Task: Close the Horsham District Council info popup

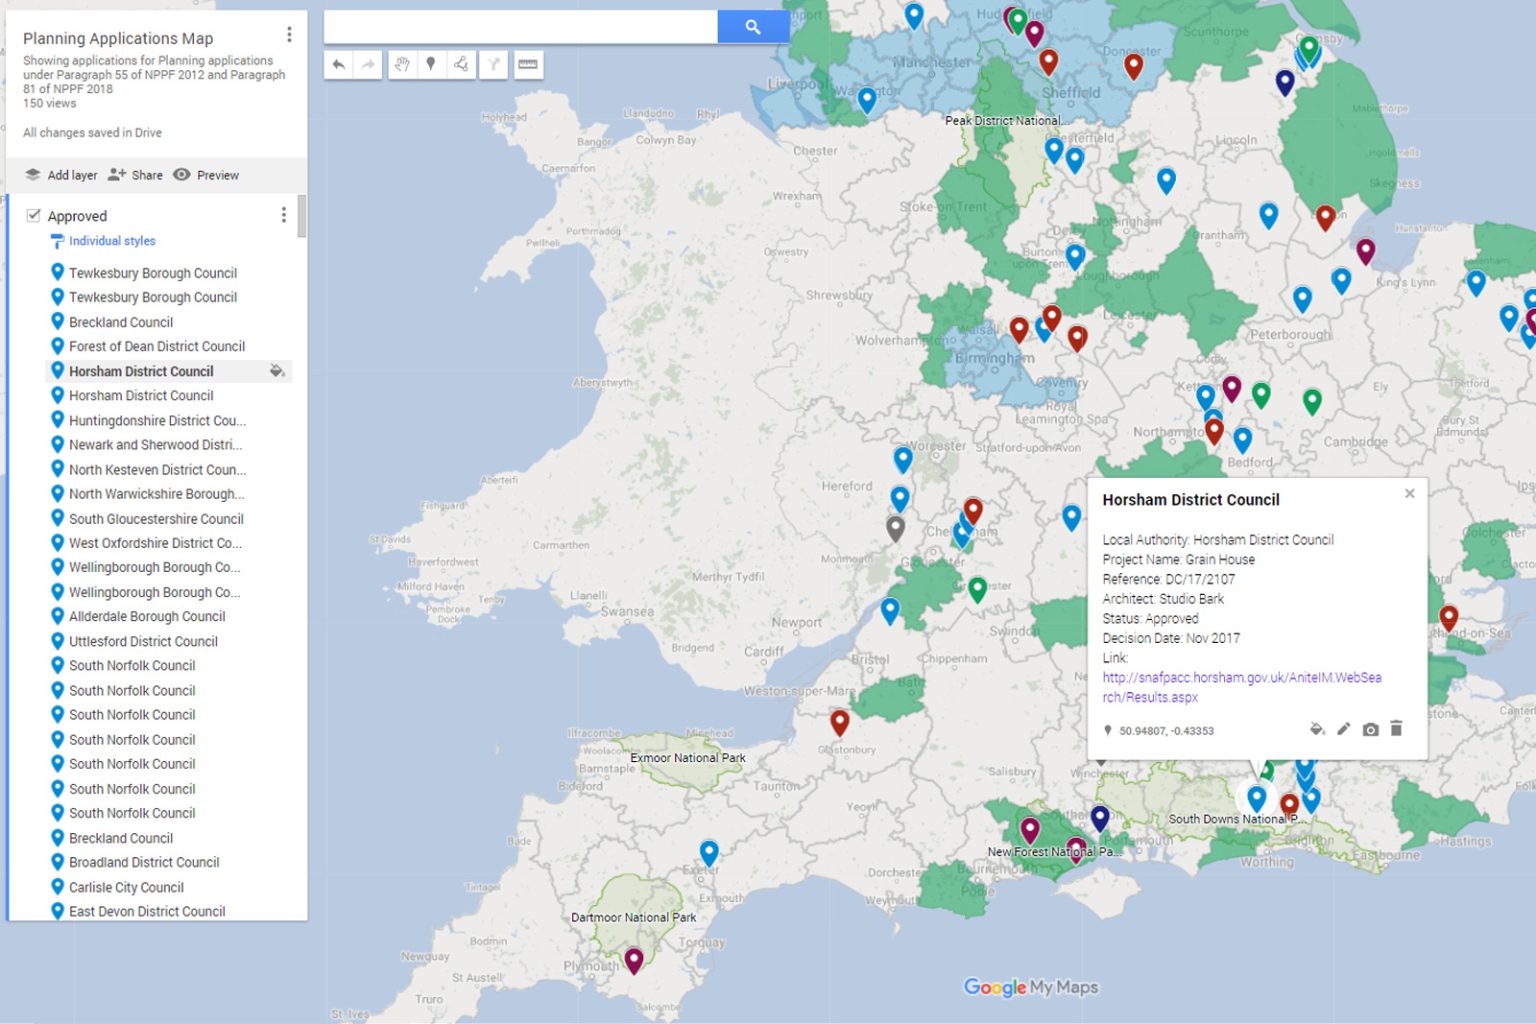Action: tap(1410, 493)
